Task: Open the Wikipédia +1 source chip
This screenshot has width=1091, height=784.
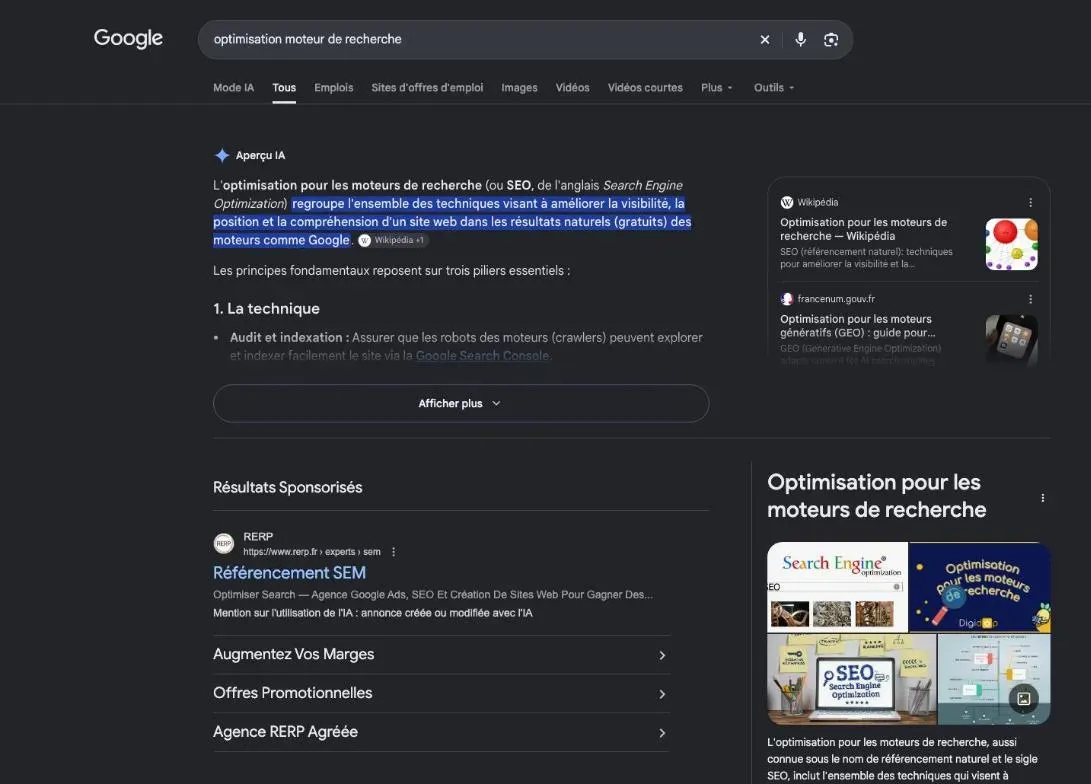Action: (393, 240)
